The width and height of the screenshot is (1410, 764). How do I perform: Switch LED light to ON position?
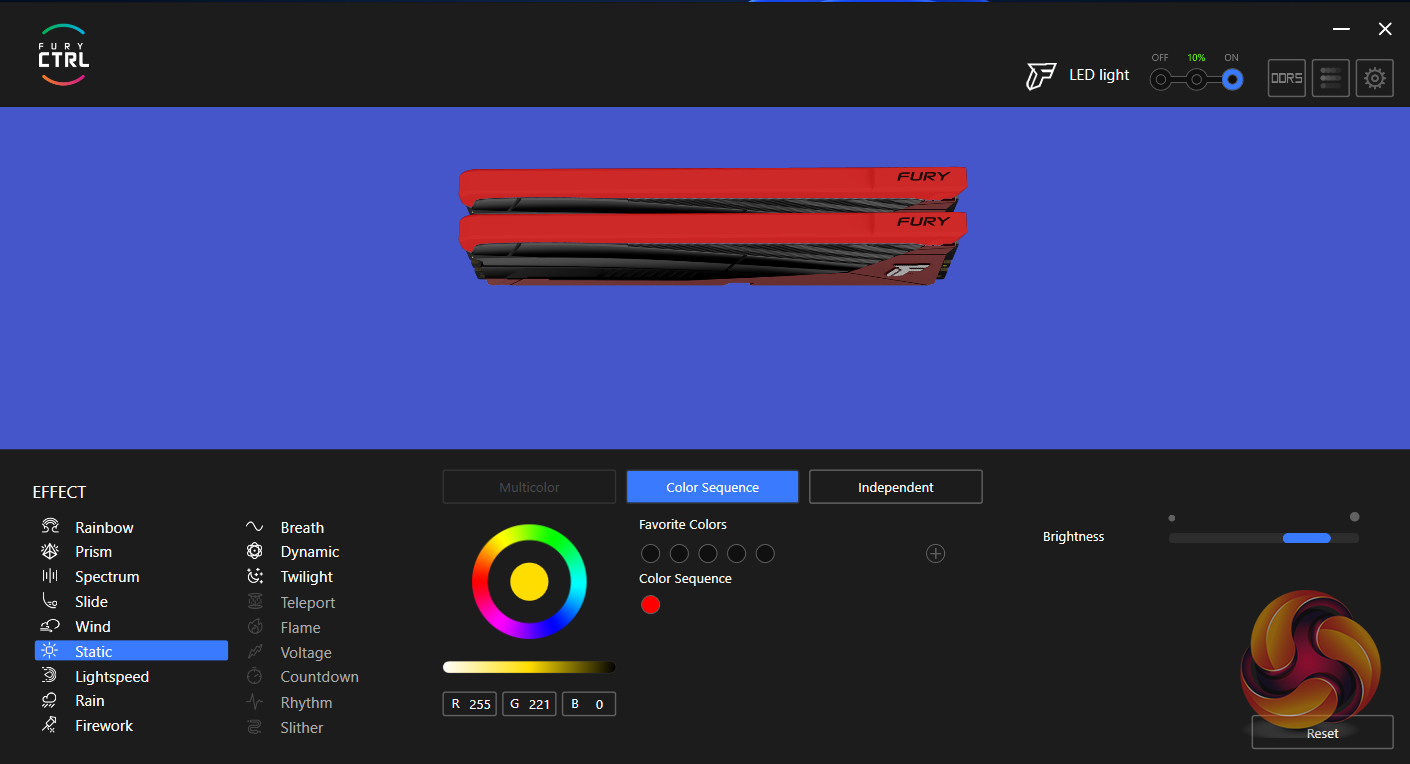tap(1232, 79)
